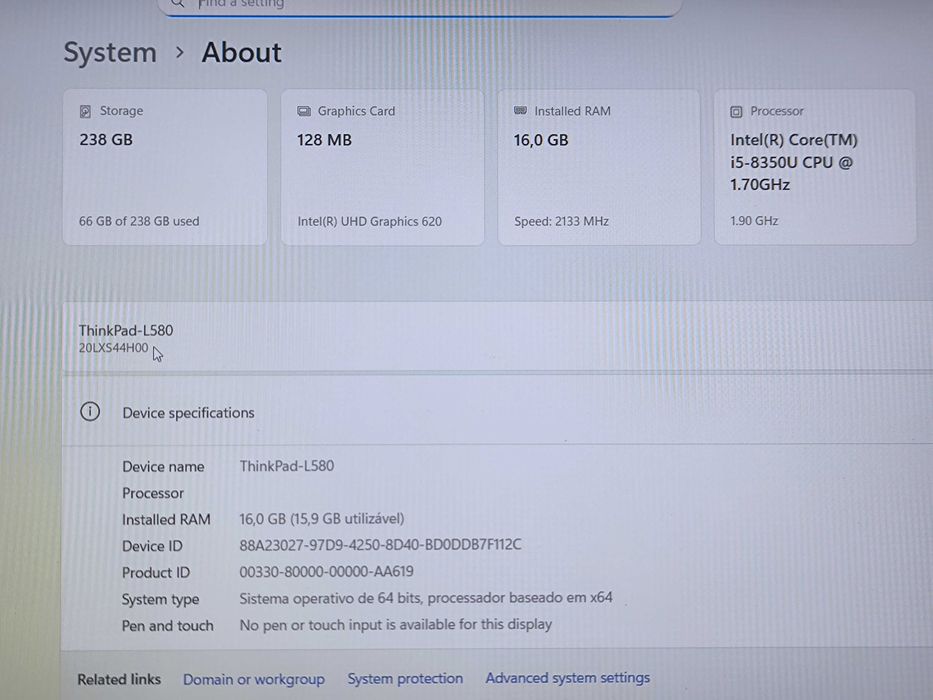The width and height of the screenshot is (933, 700).
Task: Select Product ID value 00330-80000-00000-AA619
Action: tap(326, 571)
